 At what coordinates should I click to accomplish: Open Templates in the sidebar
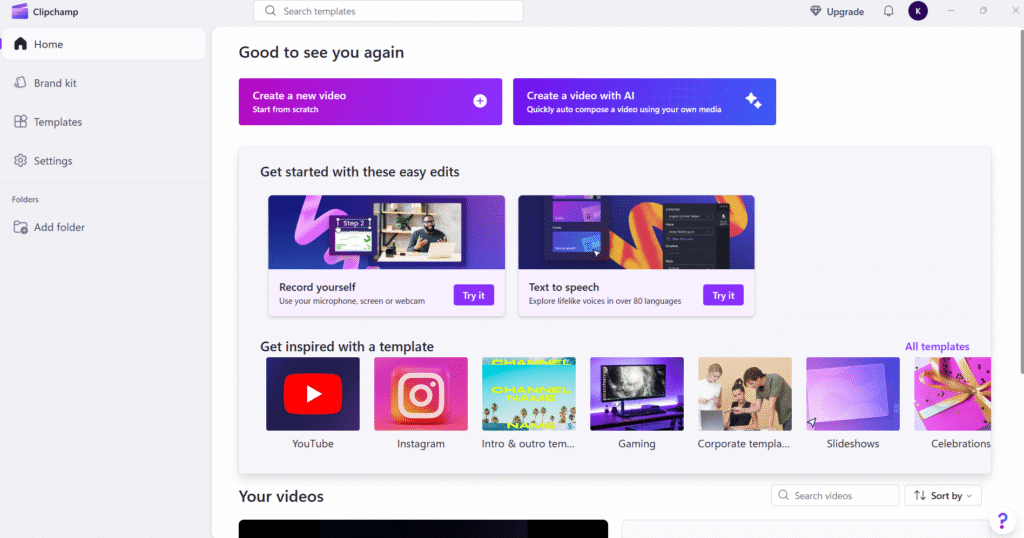pyautogui.click(x=57, y=122)
